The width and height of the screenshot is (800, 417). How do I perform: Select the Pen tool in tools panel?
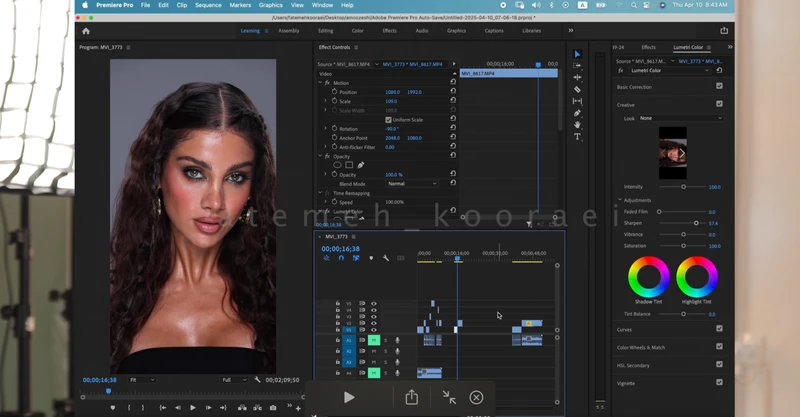coord(577,113)
